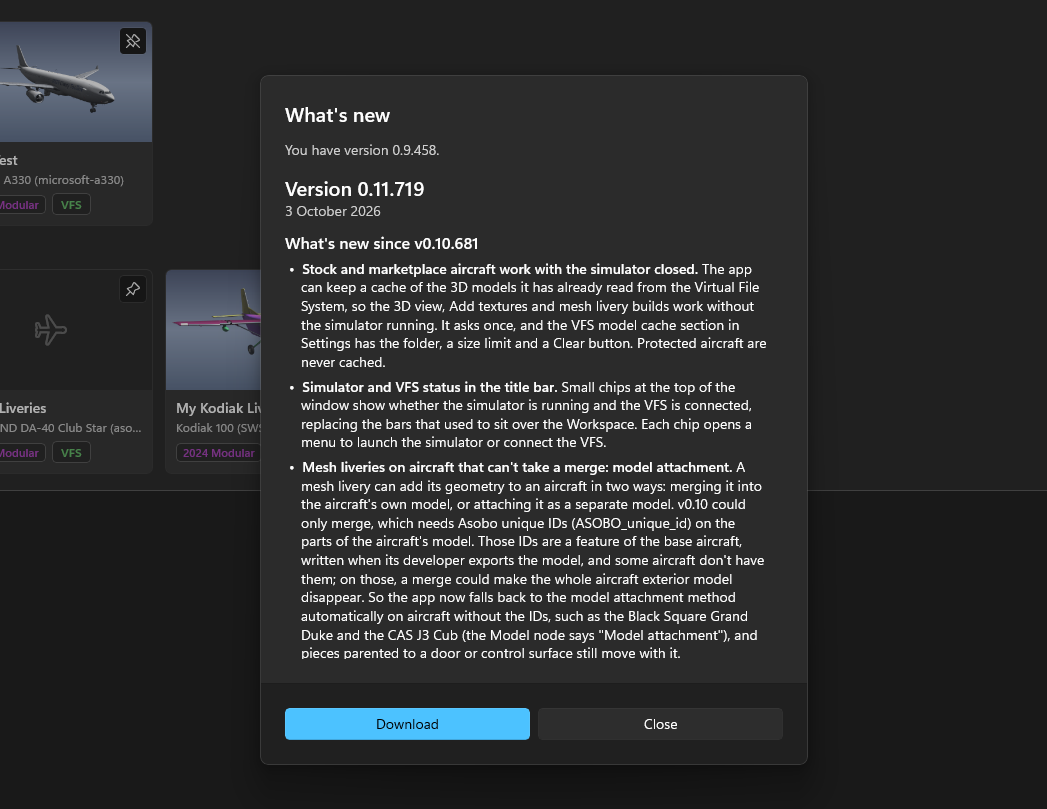This screenshot has height=809, width=1047.
Task: Click the 'My Kodiak Liv' card title
Action: (218, 408)
